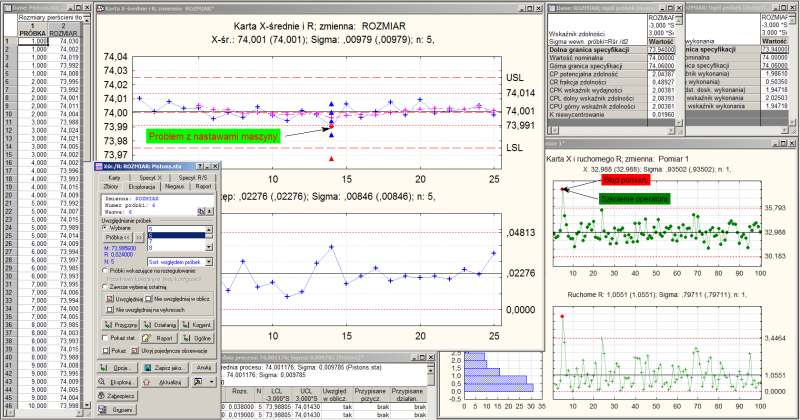
Task: Click the Przyczyny button with icon
Action: coord(121,325)
